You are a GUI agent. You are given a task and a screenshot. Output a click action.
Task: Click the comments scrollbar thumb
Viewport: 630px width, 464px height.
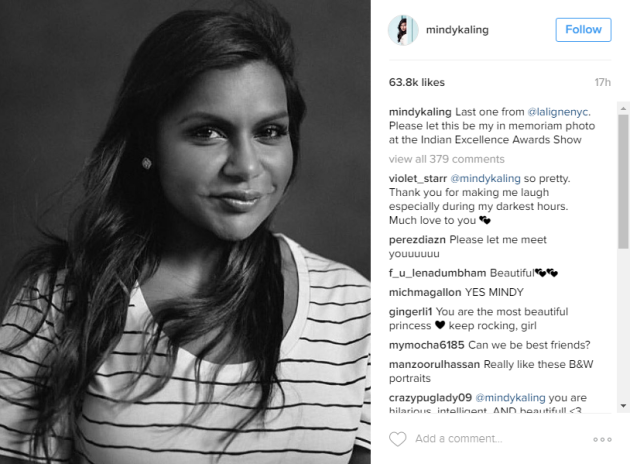click(x=623, y=182)
